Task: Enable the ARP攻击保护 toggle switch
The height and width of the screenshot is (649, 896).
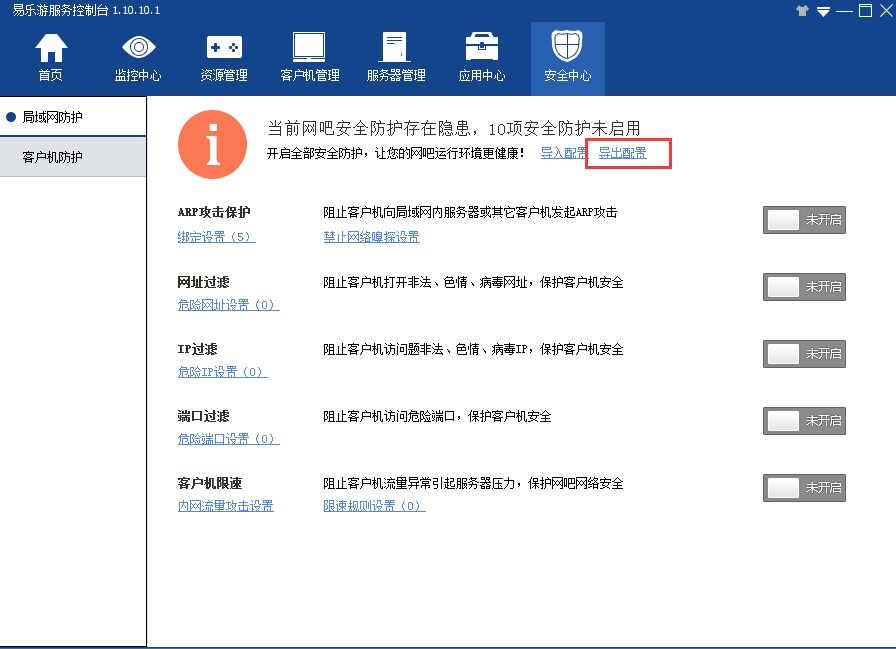Action: (x=804, y=220)
